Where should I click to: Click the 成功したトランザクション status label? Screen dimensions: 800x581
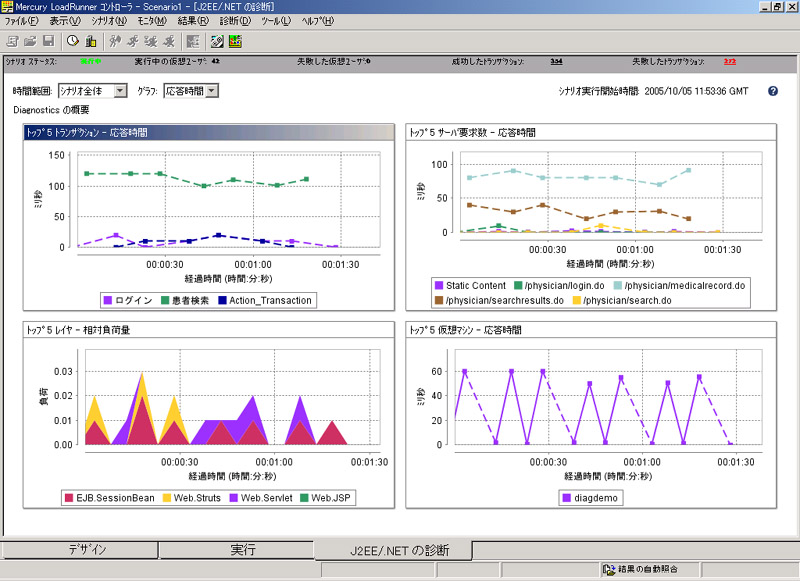click(x=488, y=61)
